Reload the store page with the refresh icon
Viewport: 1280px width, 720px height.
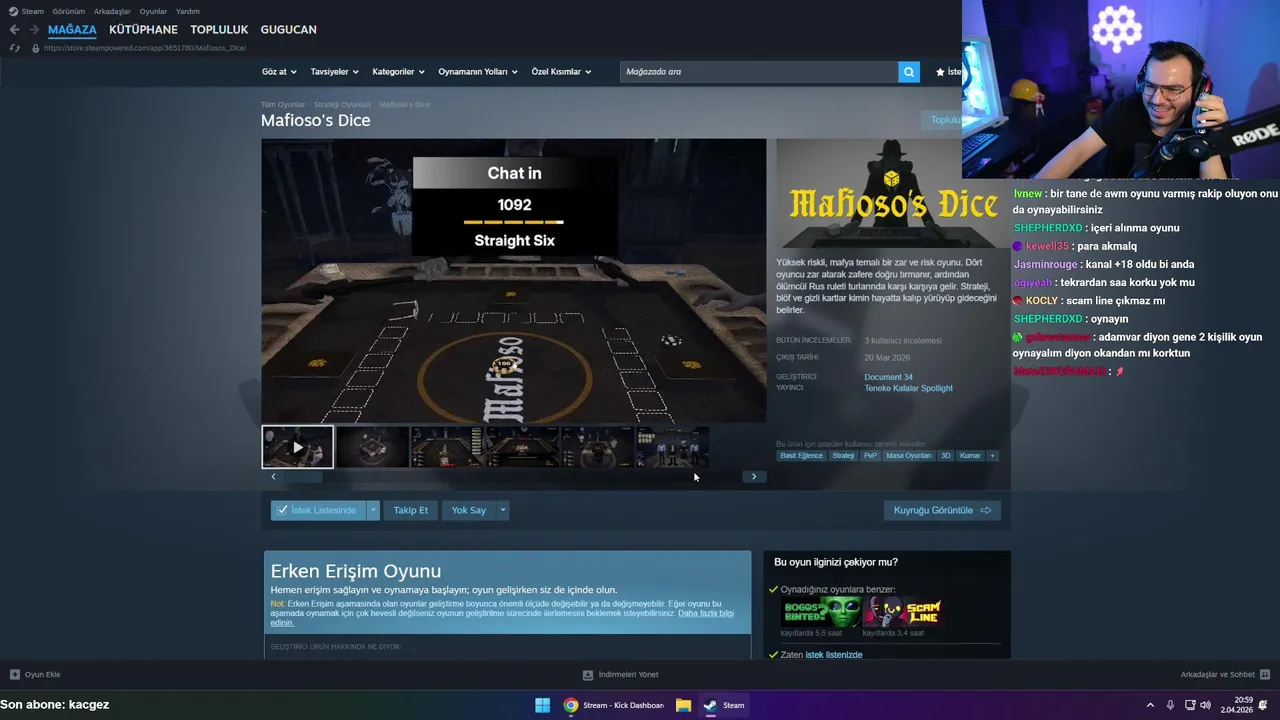(14, 48)
